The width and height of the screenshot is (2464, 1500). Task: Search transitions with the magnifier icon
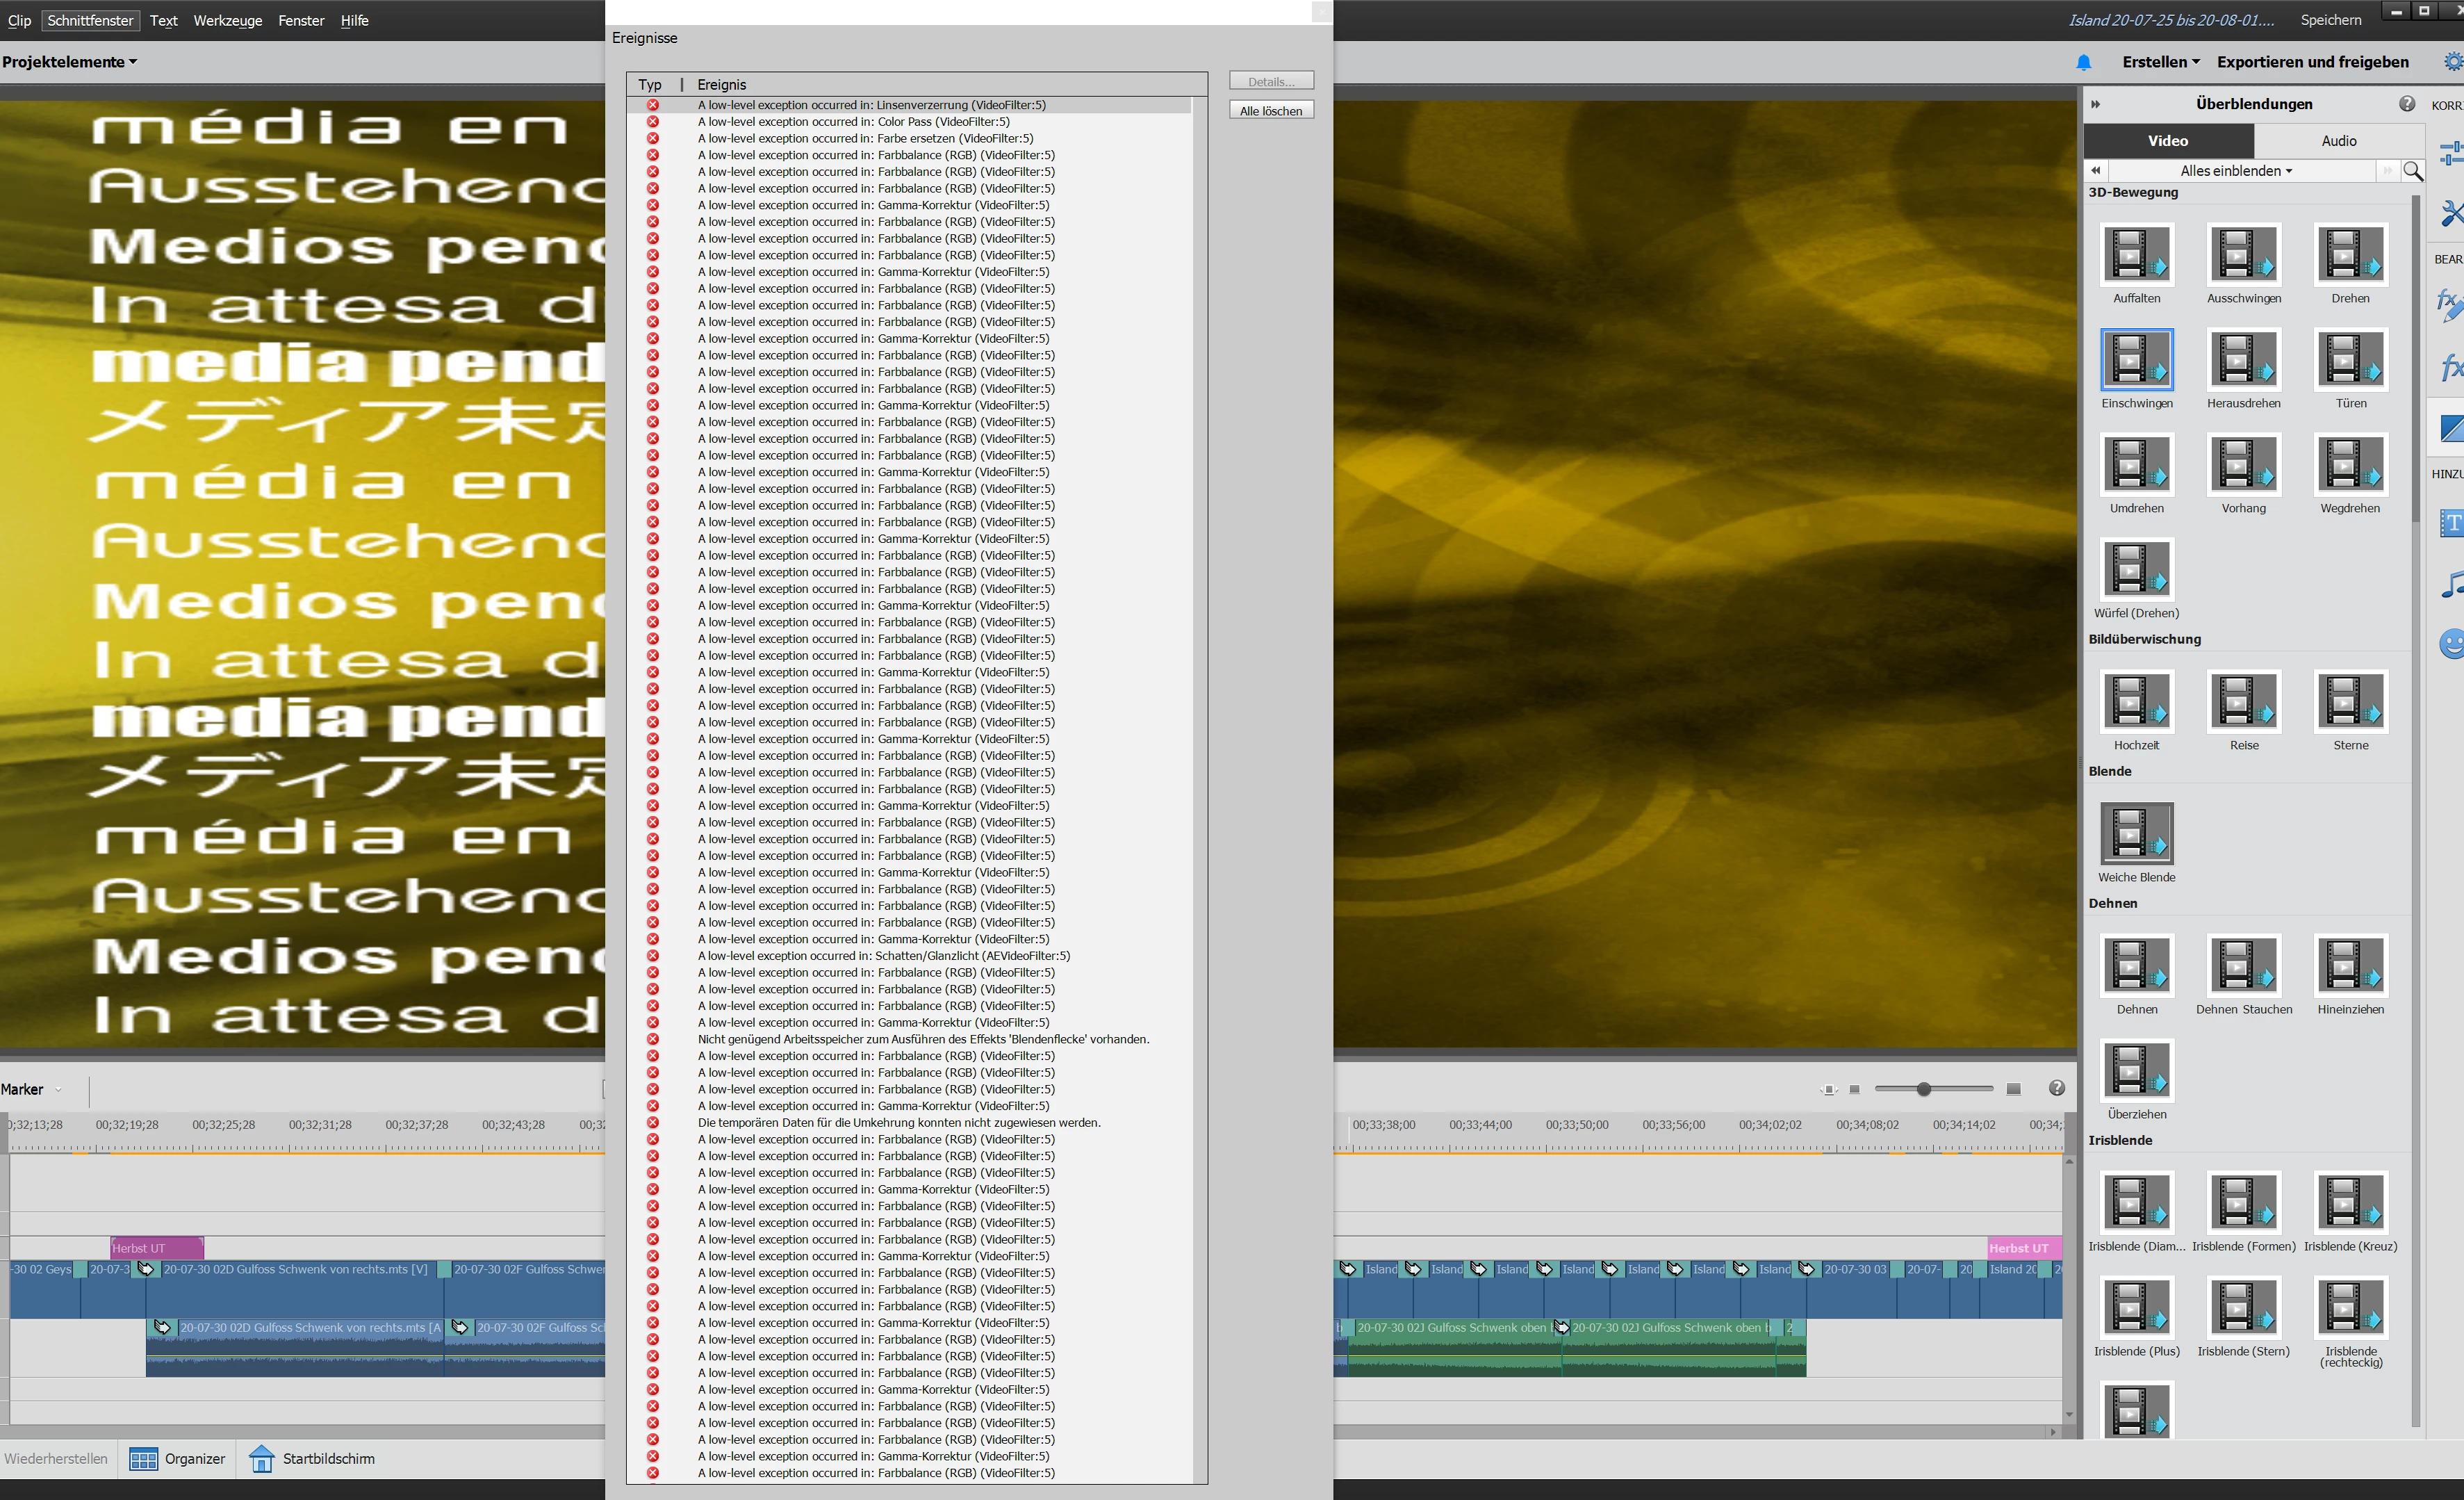click(2412, 171)
